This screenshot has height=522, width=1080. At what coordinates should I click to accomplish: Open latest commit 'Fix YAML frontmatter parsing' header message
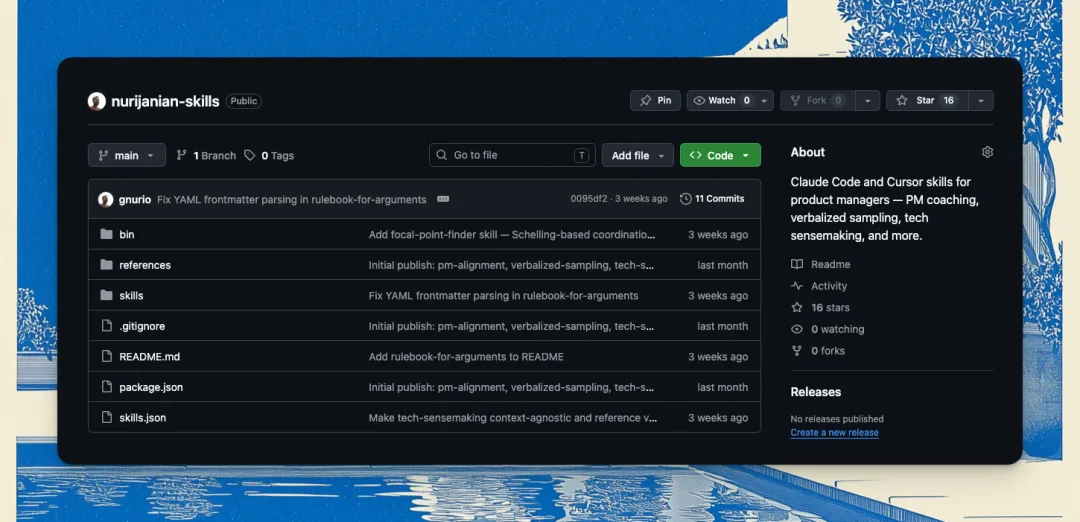(291, 200)
